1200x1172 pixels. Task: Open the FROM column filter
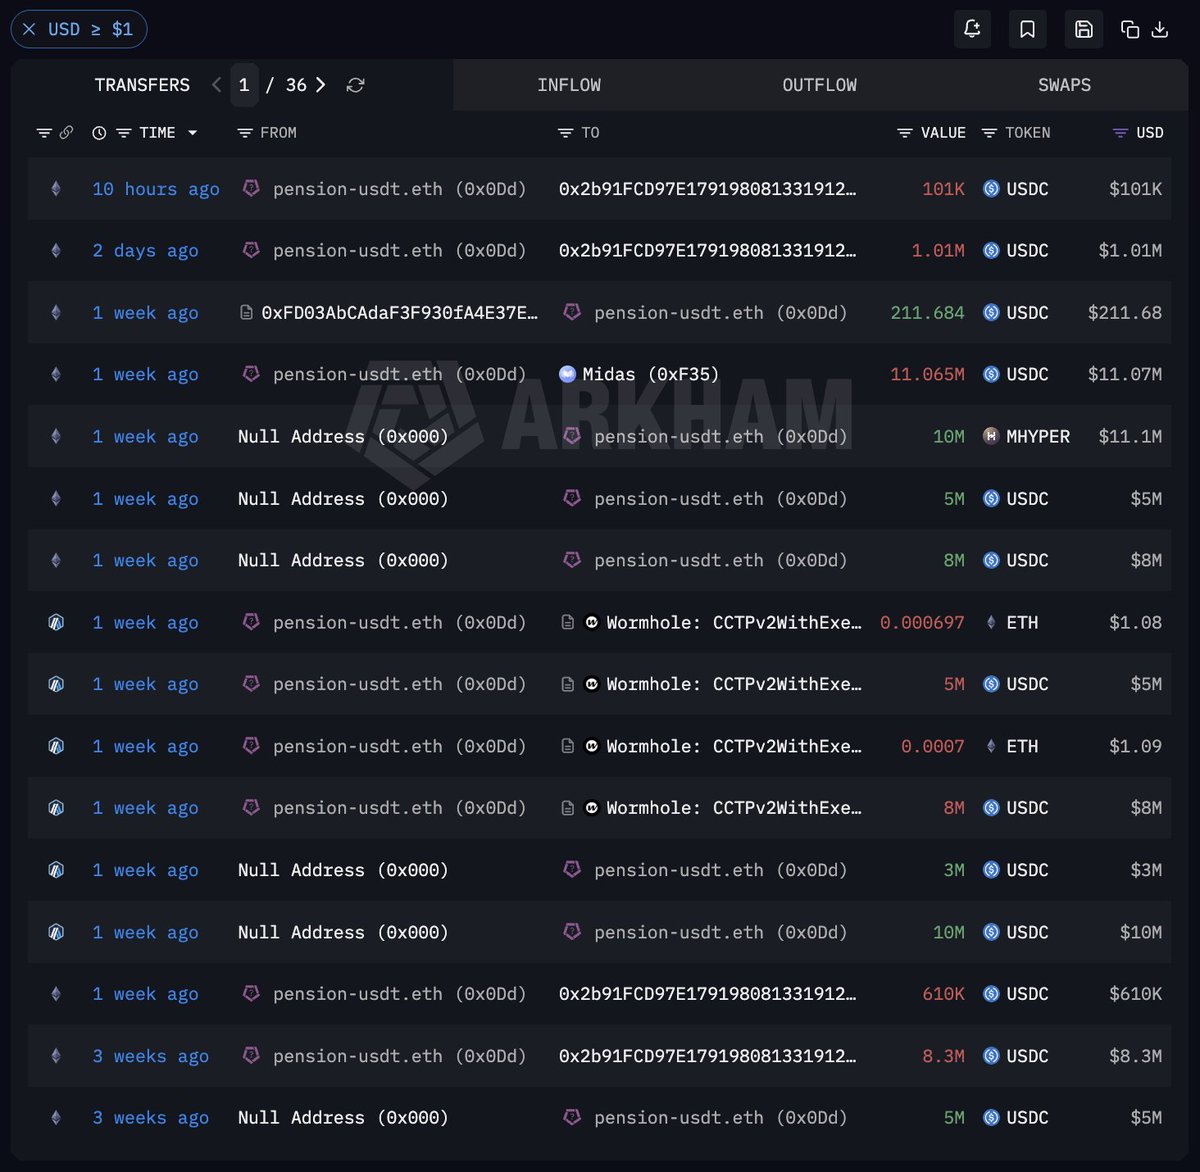tap(244, 133)
